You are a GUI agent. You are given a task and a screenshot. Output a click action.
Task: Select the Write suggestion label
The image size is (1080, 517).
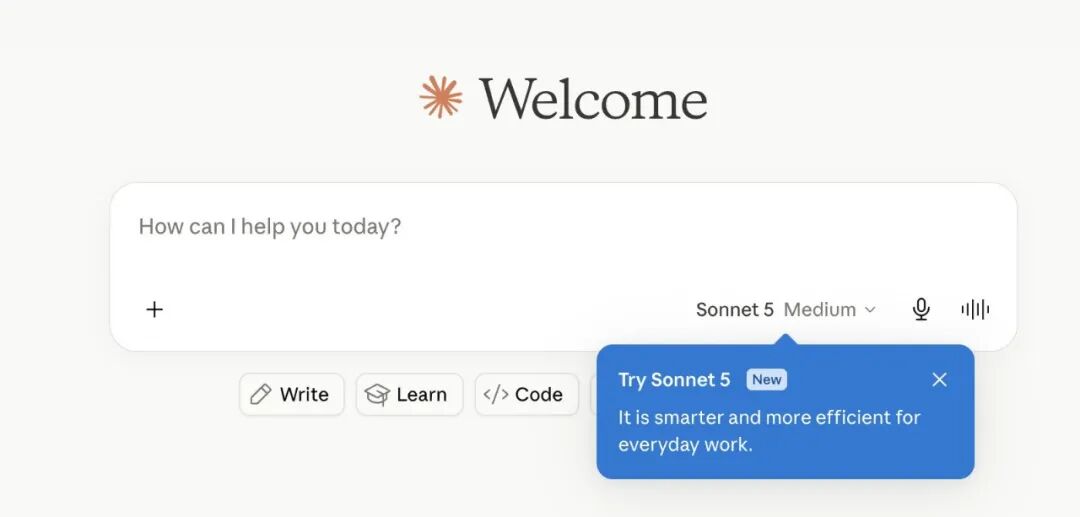click(x=304, y=394)
